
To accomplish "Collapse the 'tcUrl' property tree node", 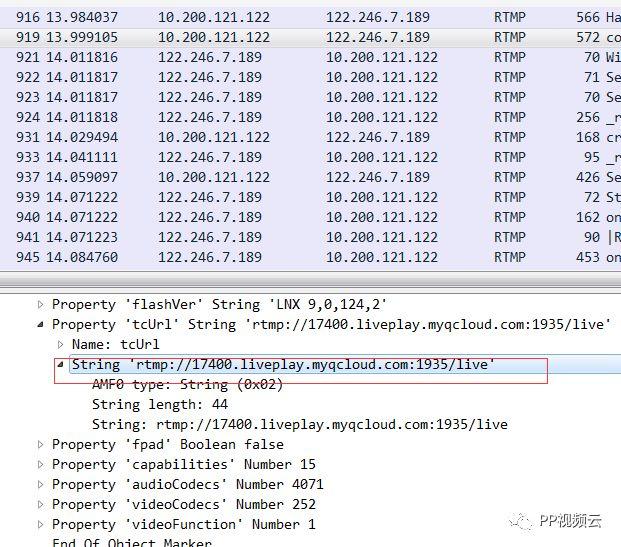I will [41, 324].
